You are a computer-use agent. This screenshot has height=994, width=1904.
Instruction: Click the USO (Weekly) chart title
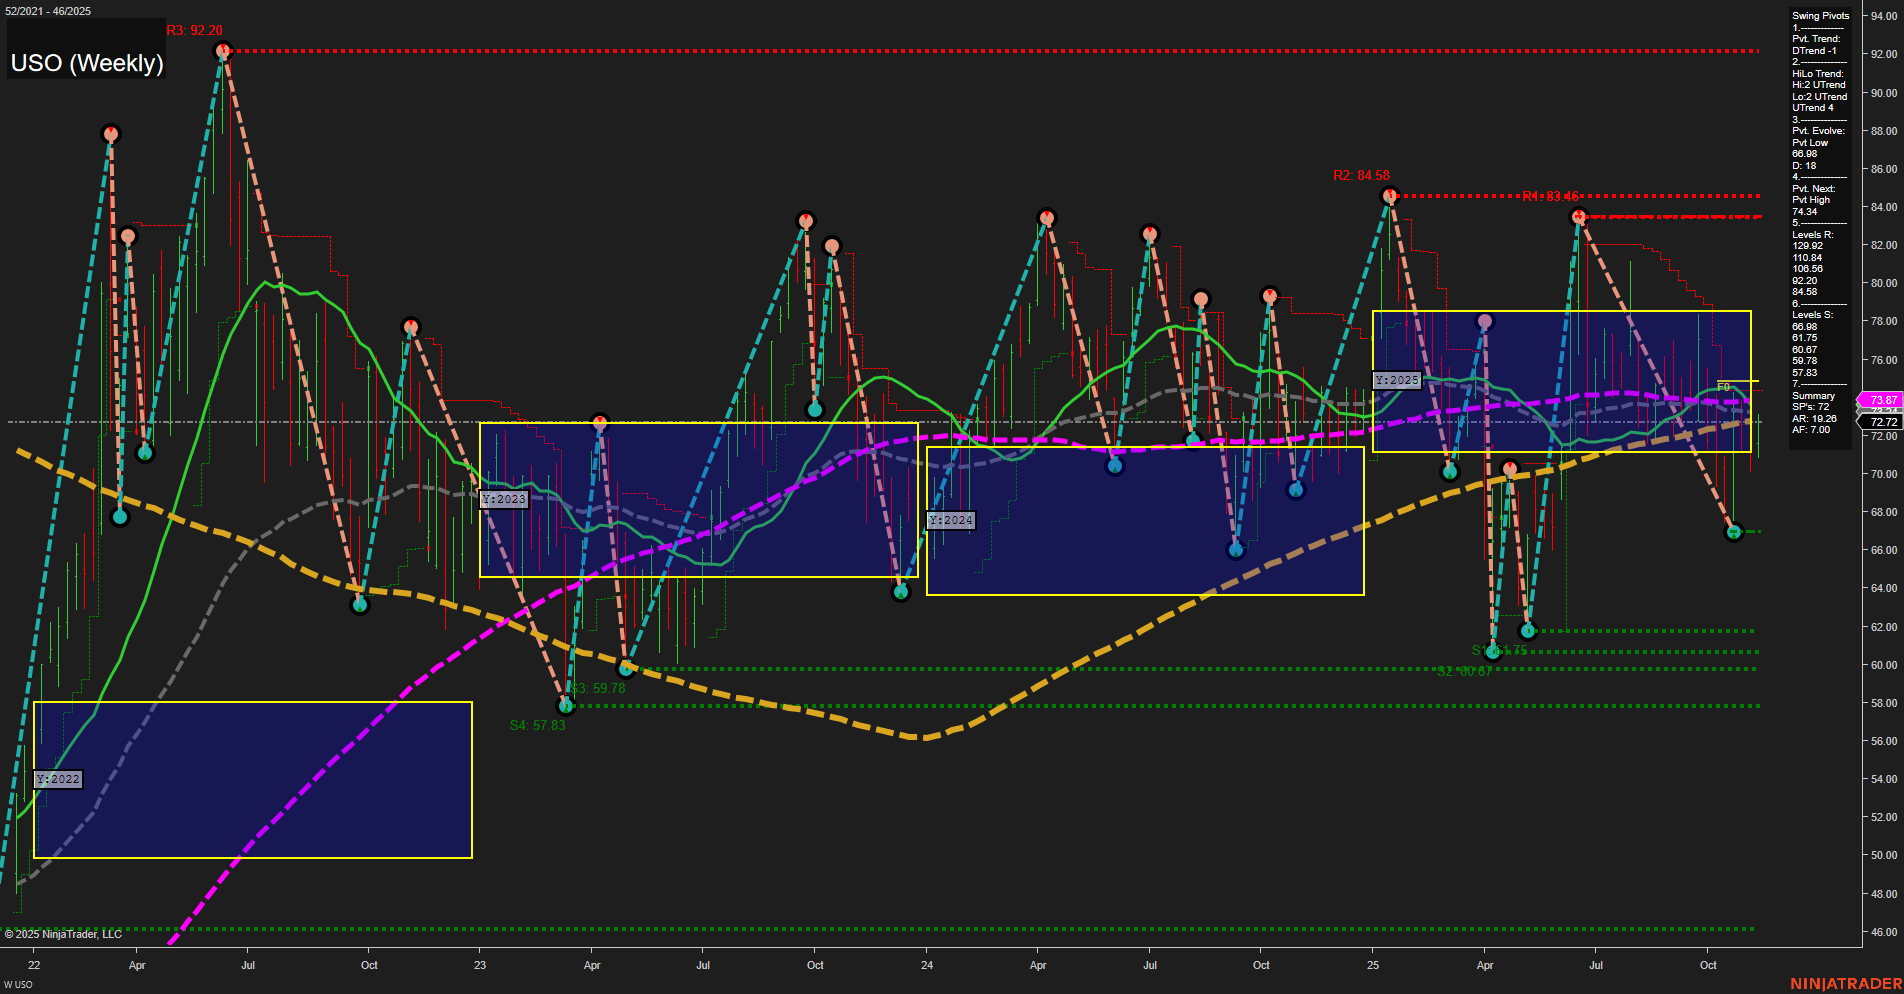click(87, 63)
